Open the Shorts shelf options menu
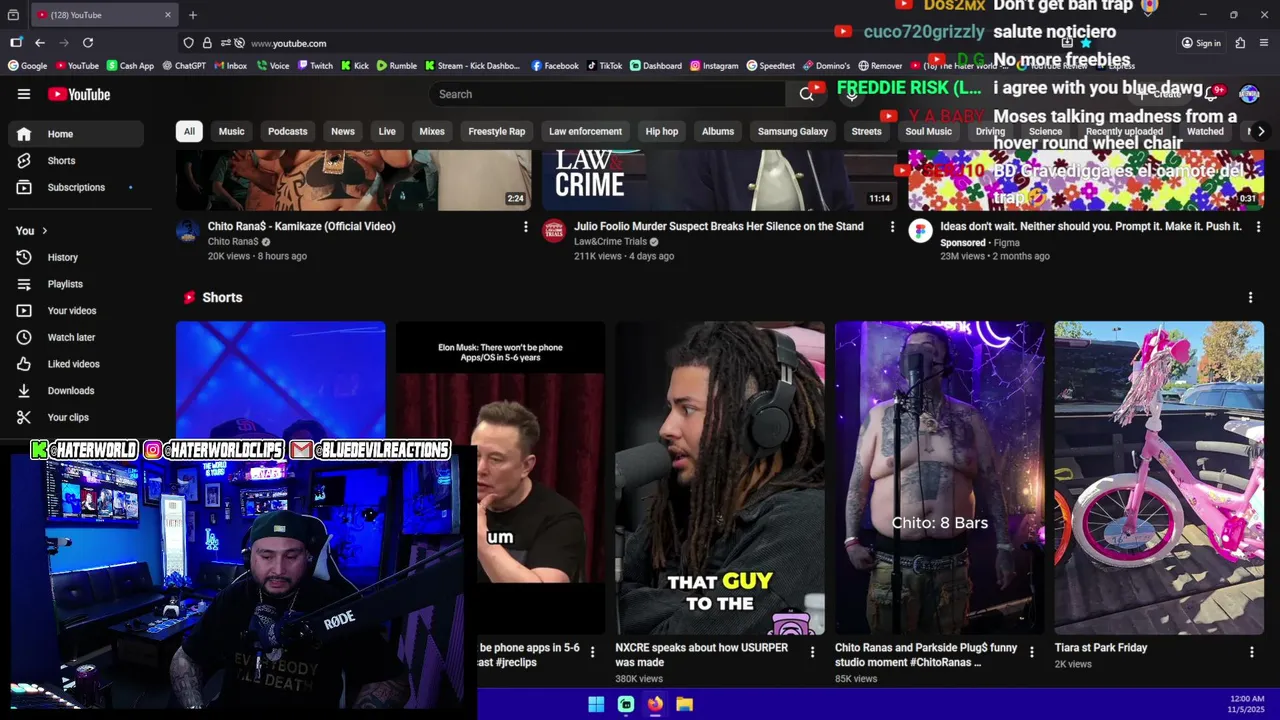Screen dimensions: 1280x720 tap(1250, 297)
